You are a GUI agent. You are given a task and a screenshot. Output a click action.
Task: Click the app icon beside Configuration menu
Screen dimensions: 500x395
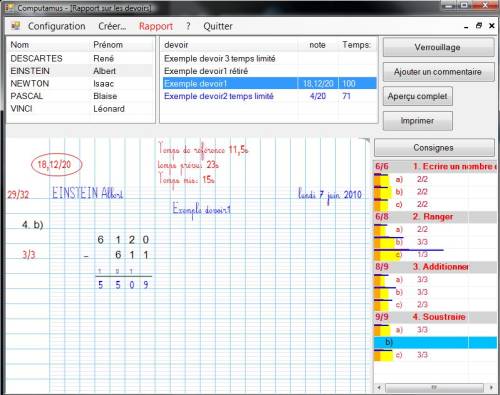tap(15, 26)
